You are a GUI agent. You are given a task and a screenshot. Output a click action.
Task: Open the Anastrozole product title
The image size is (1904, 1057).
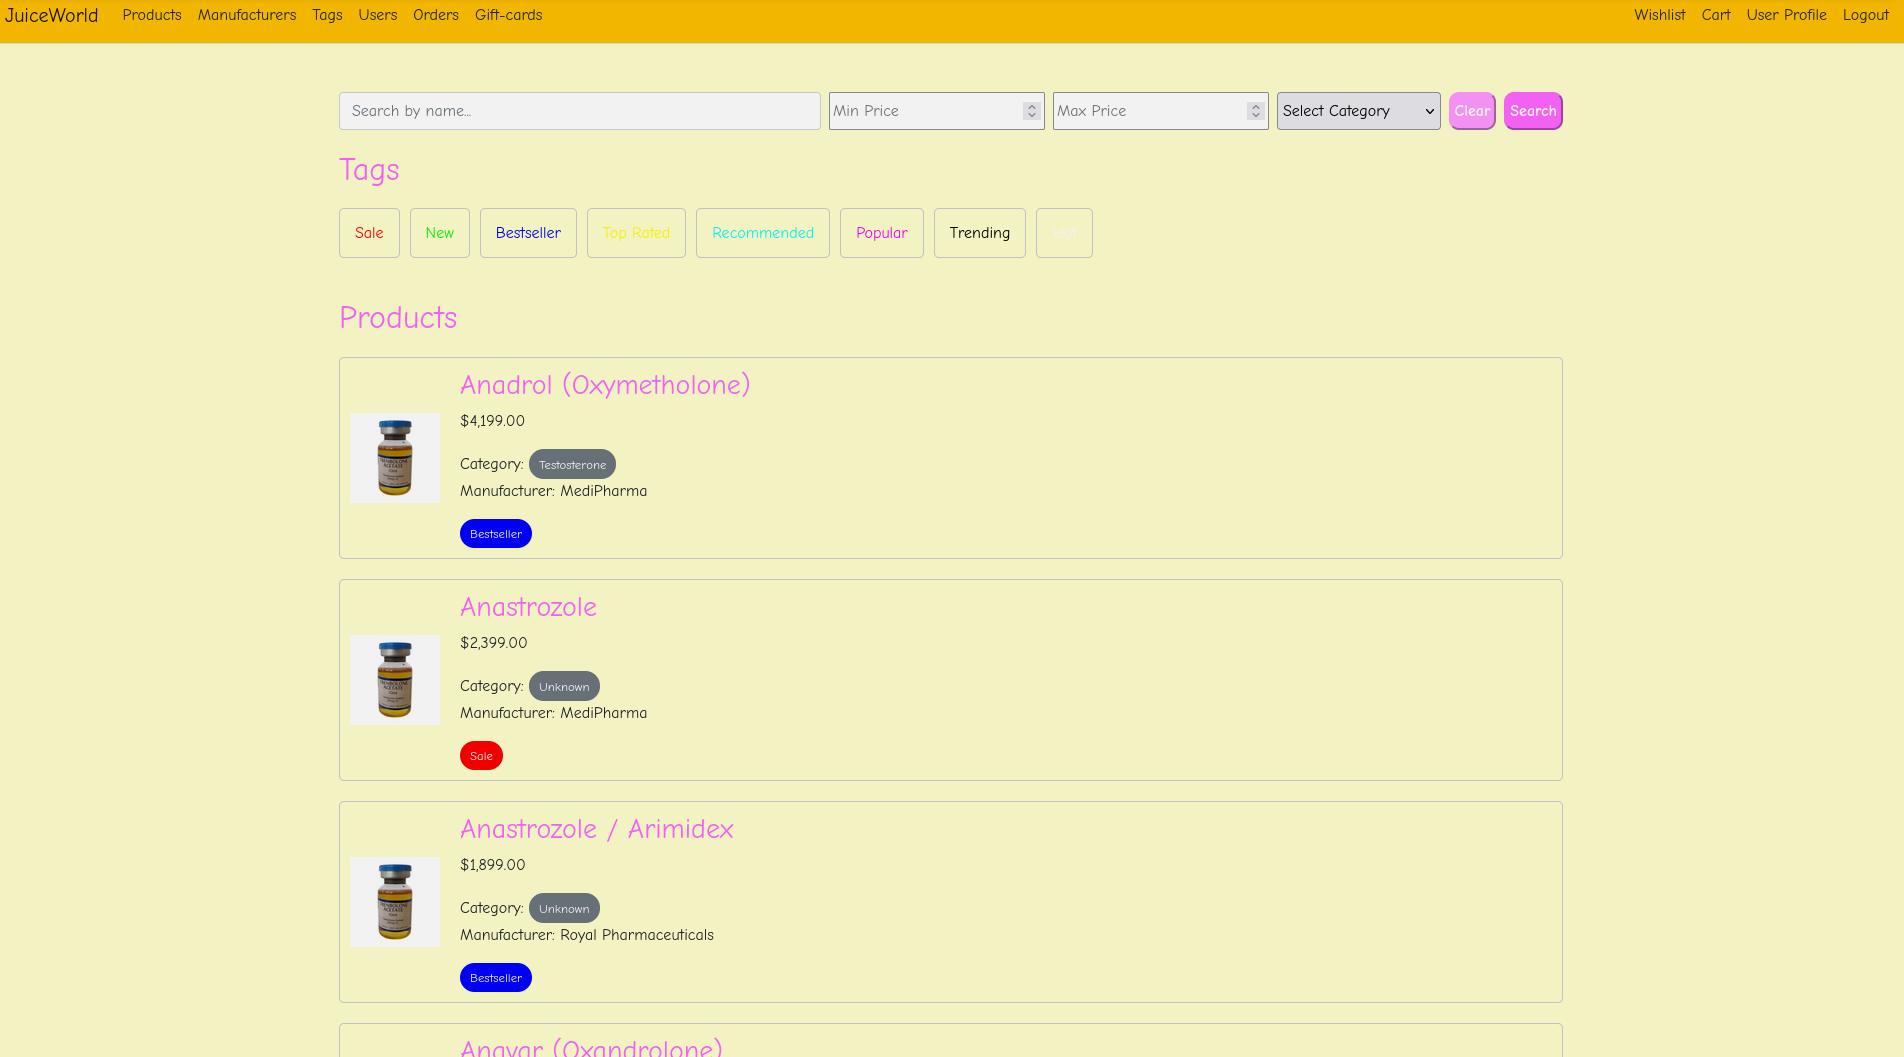[x=528, y=607]
